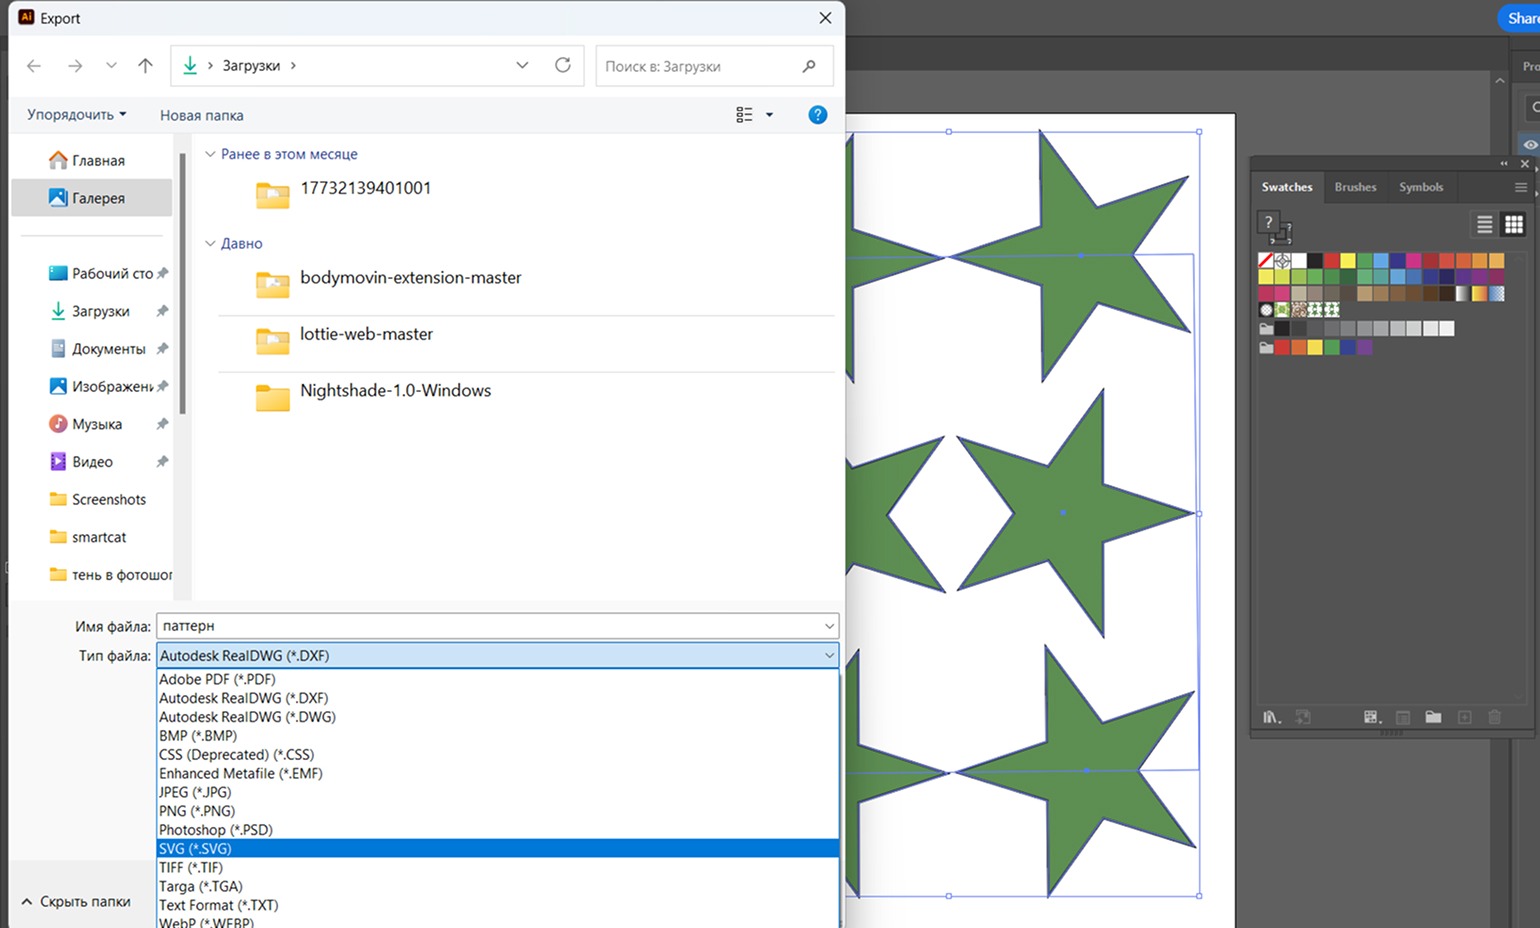
Task: Go up one folder level
Action: (x=146, y=66)
